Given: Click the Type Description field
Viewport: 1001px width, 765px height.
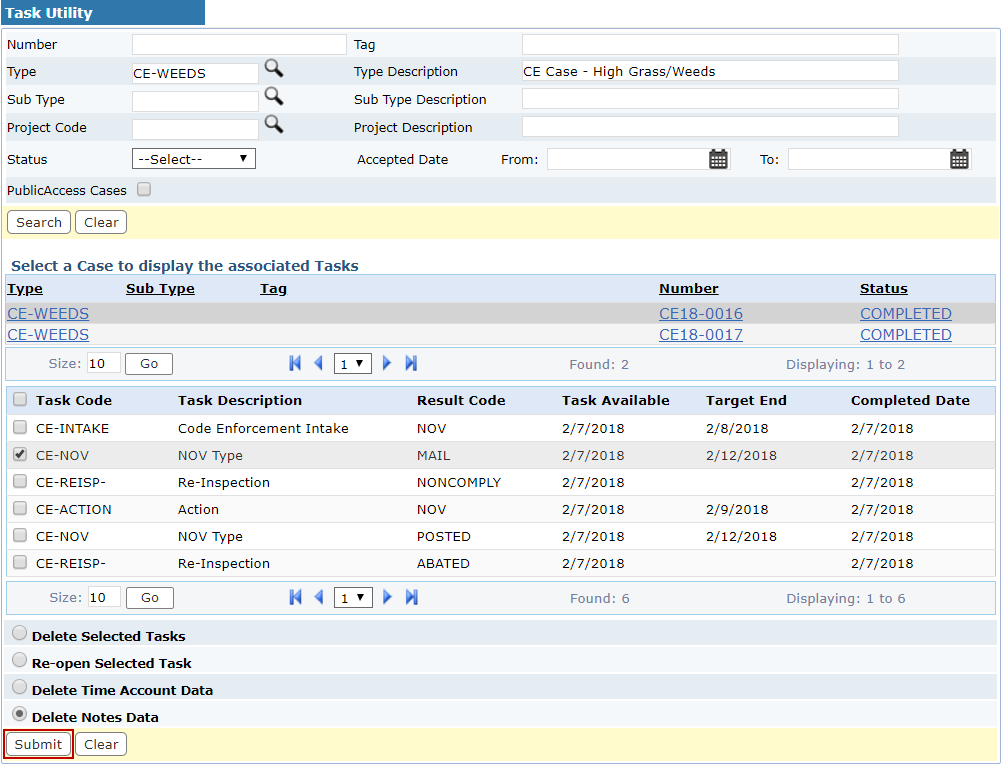Looking at the screenshot, I should (710, 71).
